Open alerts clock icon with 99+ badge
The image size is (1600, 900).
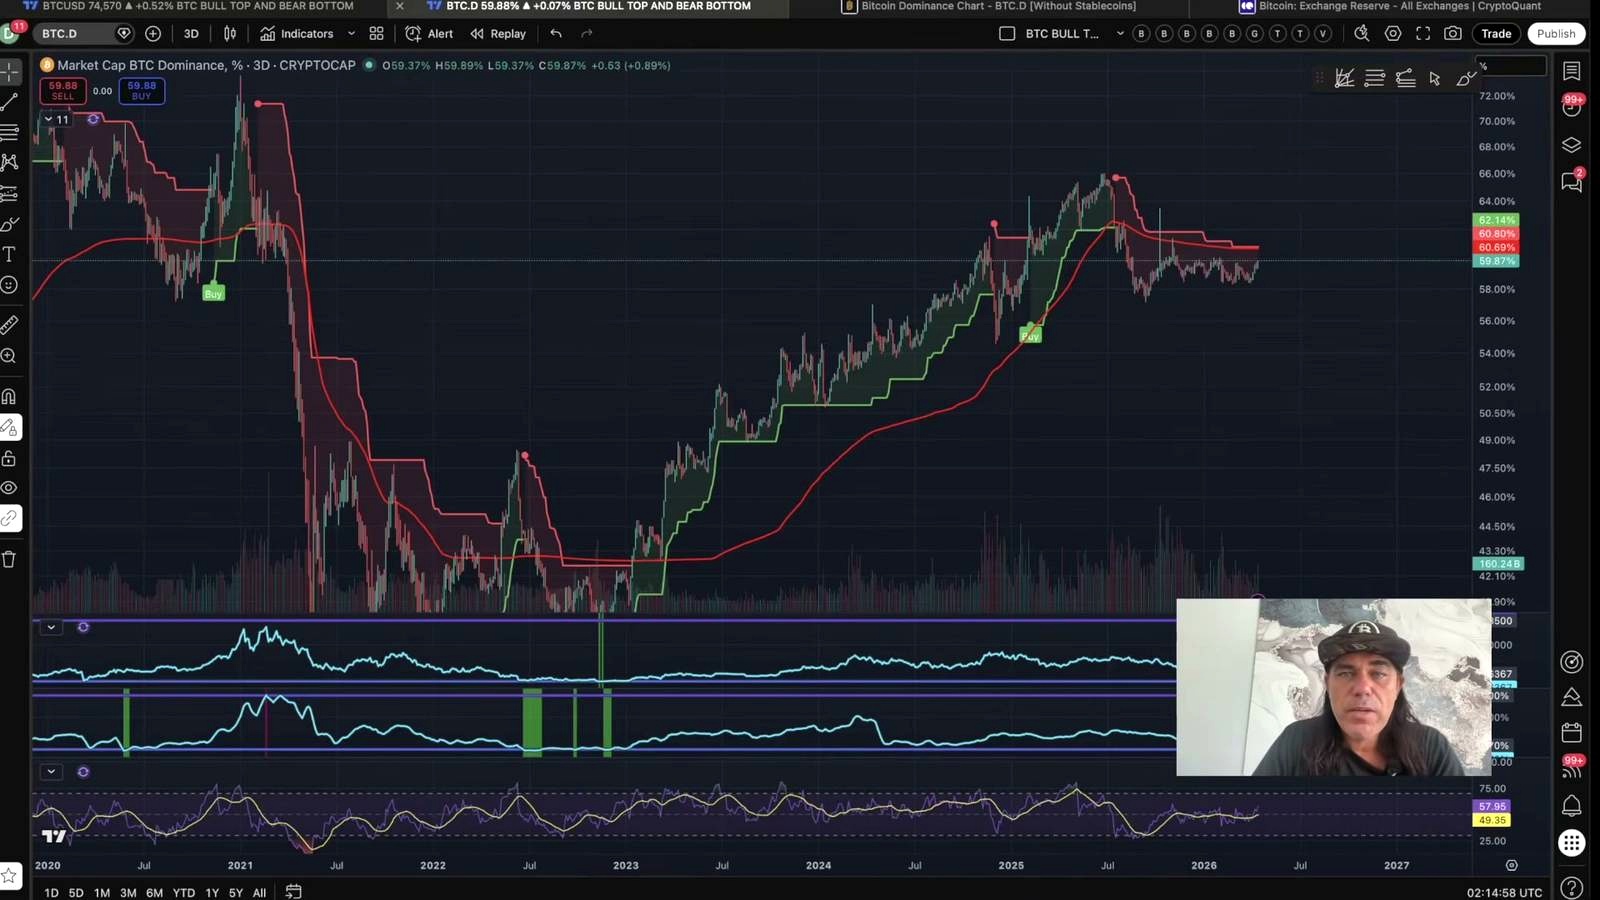(1572, 107)
